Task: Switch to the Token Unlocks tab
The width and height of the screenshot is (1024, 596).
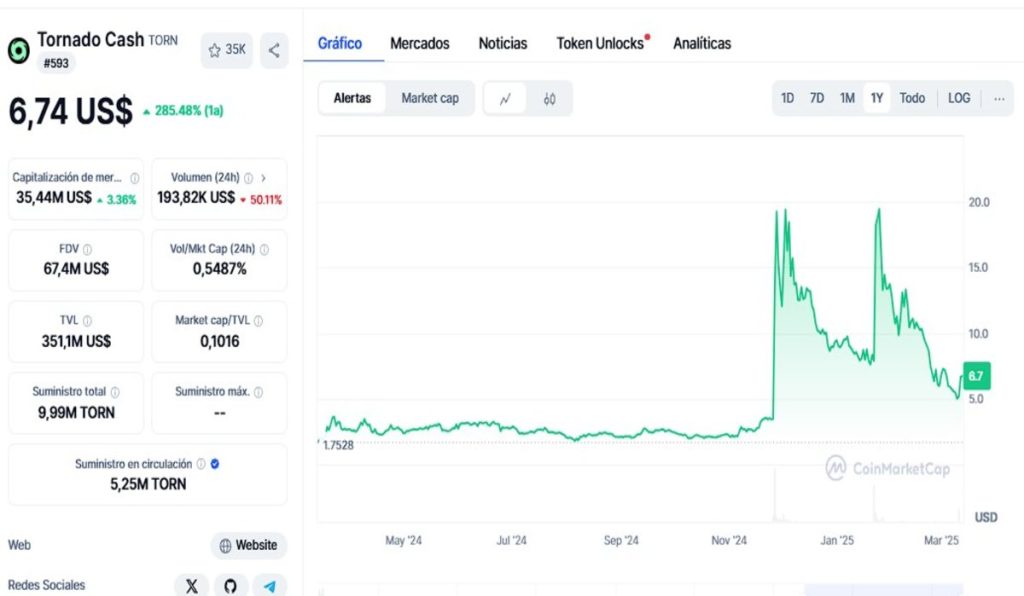Action: coord(601,43)
